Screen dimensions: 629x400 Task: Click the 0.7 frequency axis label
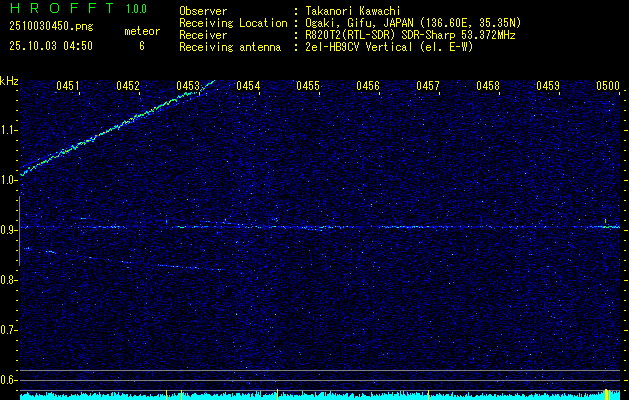pyautogui.click(x=7, y=330)
